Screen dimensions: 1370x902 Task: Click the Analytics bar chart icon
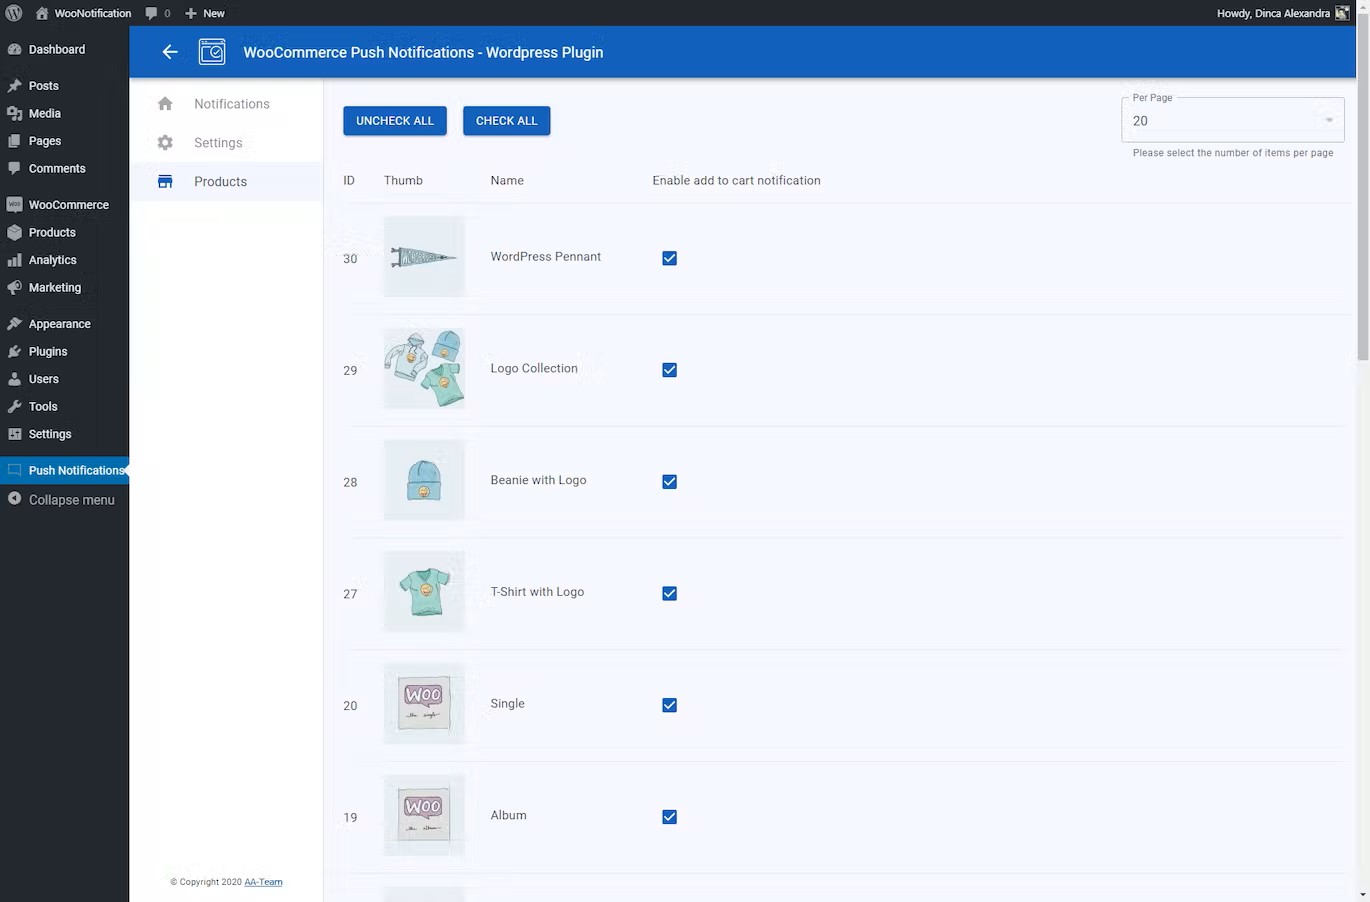[x=14, y=260]
